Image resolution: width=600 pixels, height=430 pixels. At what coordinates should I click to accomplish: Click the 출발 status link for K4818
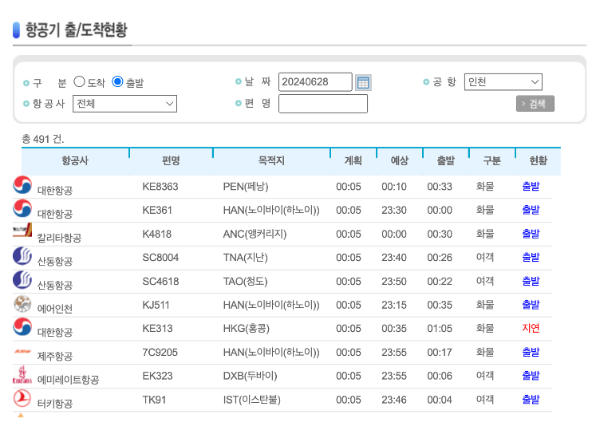point(531,234)
